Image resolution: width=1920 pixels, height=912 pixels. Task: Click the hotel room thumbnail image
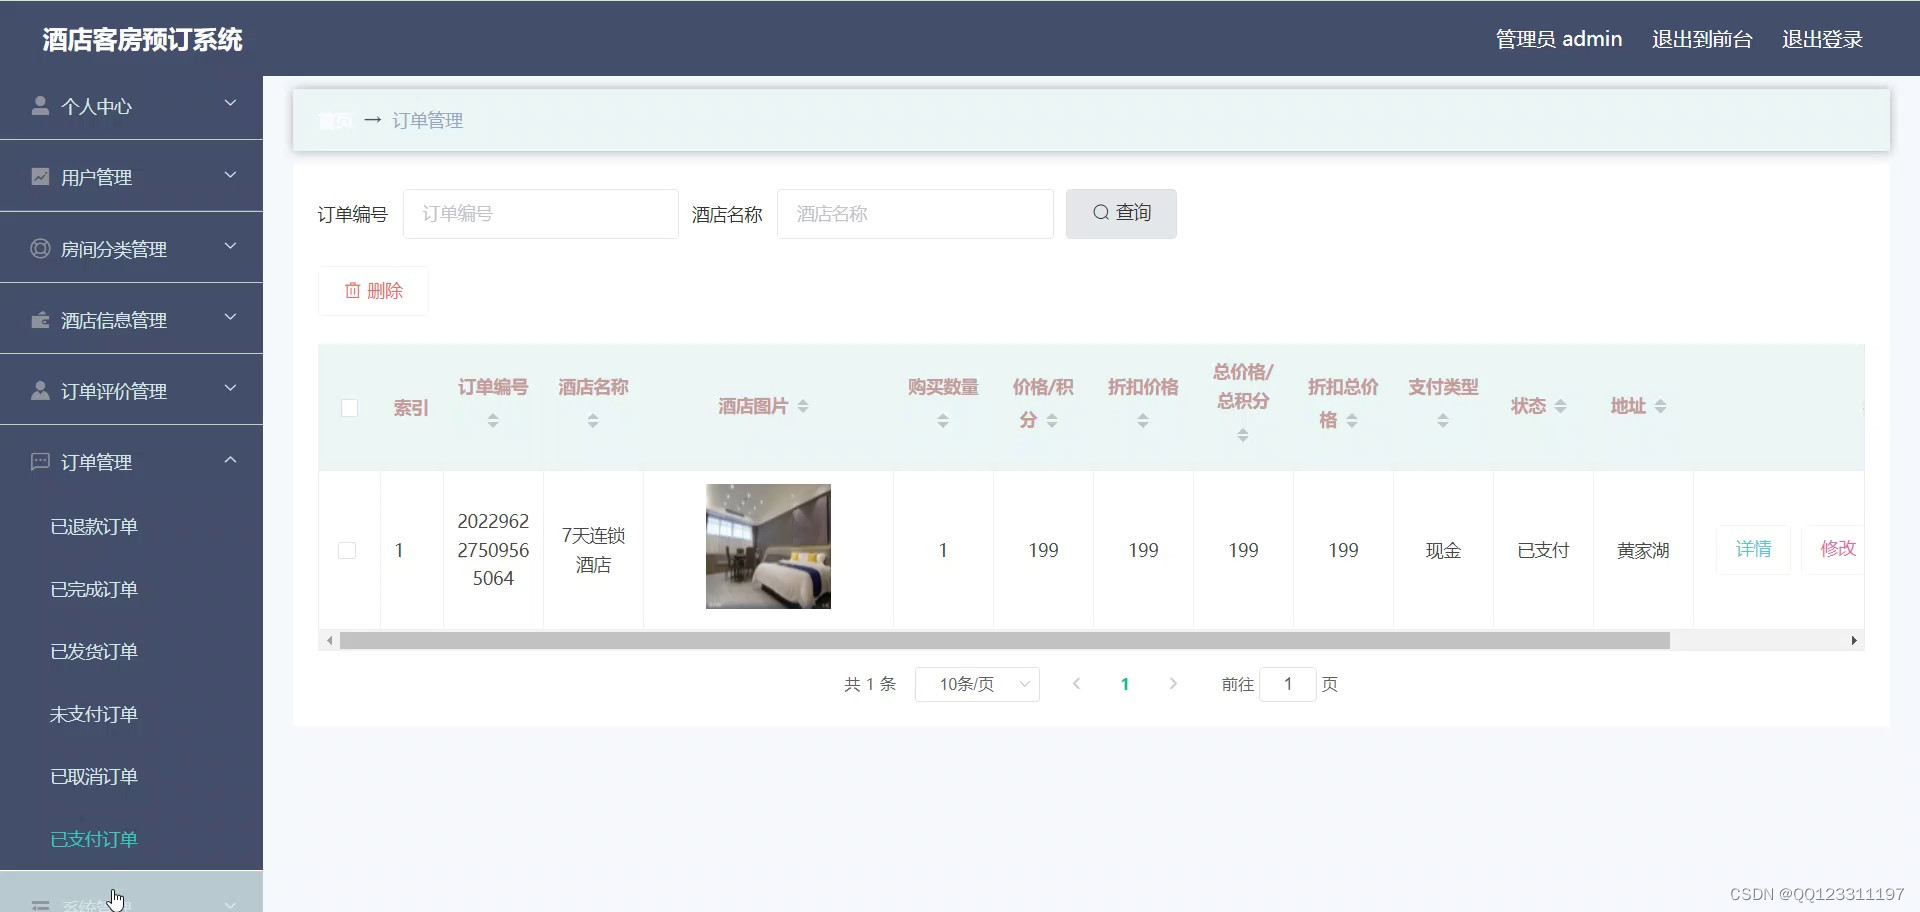pos(768,546)
